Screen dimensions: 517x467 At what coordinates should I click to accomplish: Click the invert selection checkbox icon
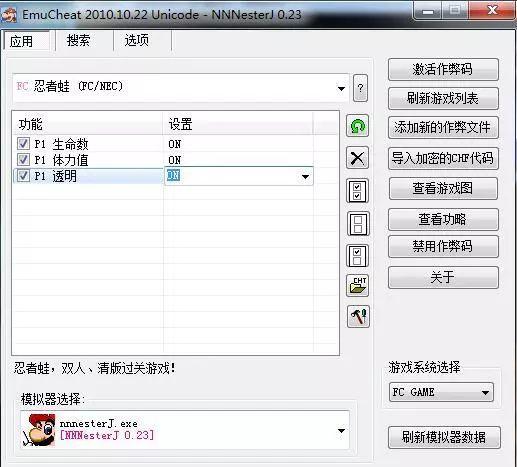(x=358, y=256)
